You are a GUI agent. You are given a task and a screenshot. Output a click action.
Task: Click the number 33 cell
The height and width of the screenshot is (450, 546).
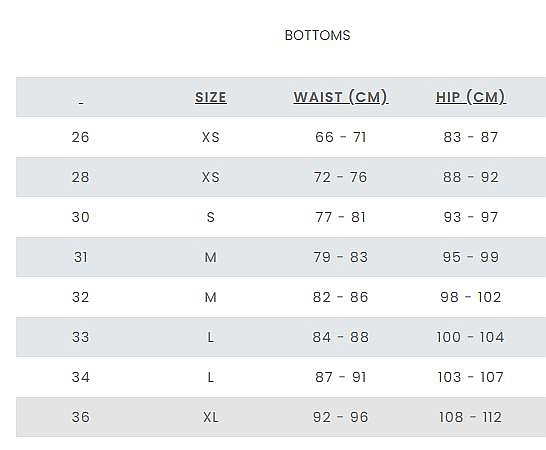coord(80,337)
